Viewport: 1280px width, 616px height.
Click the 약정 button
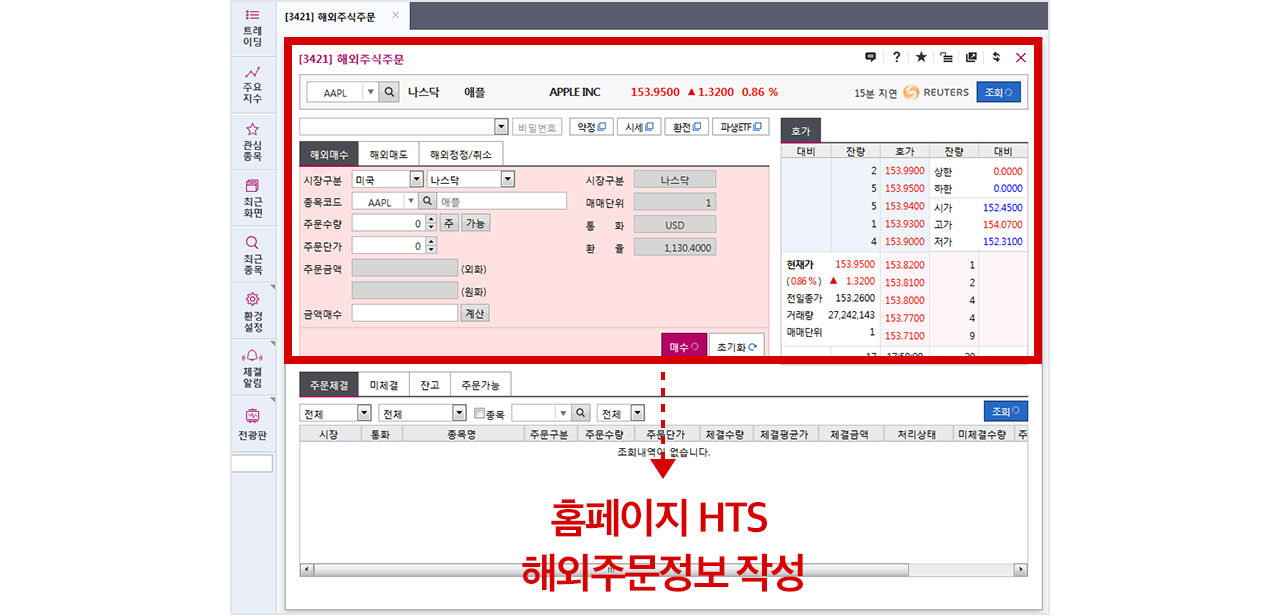tap(591, 127)
